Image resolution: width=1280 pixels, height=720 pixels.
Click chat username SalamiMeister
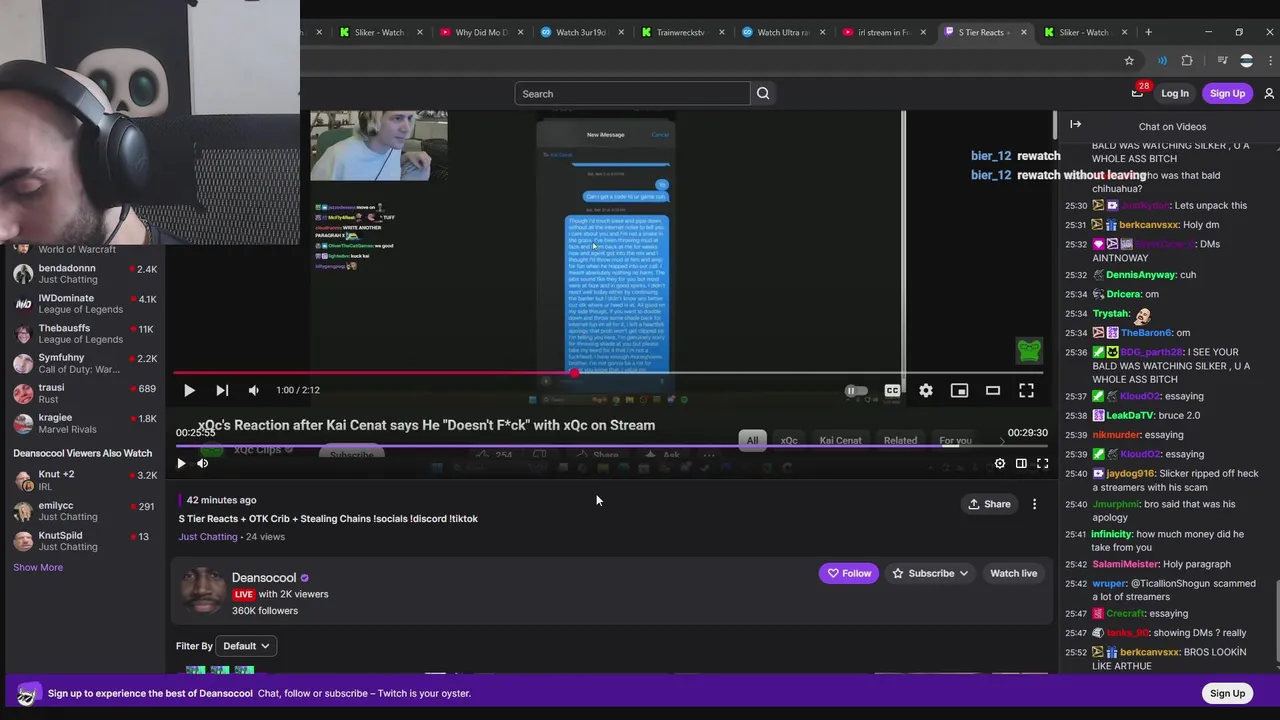[x=1125, y=564]
